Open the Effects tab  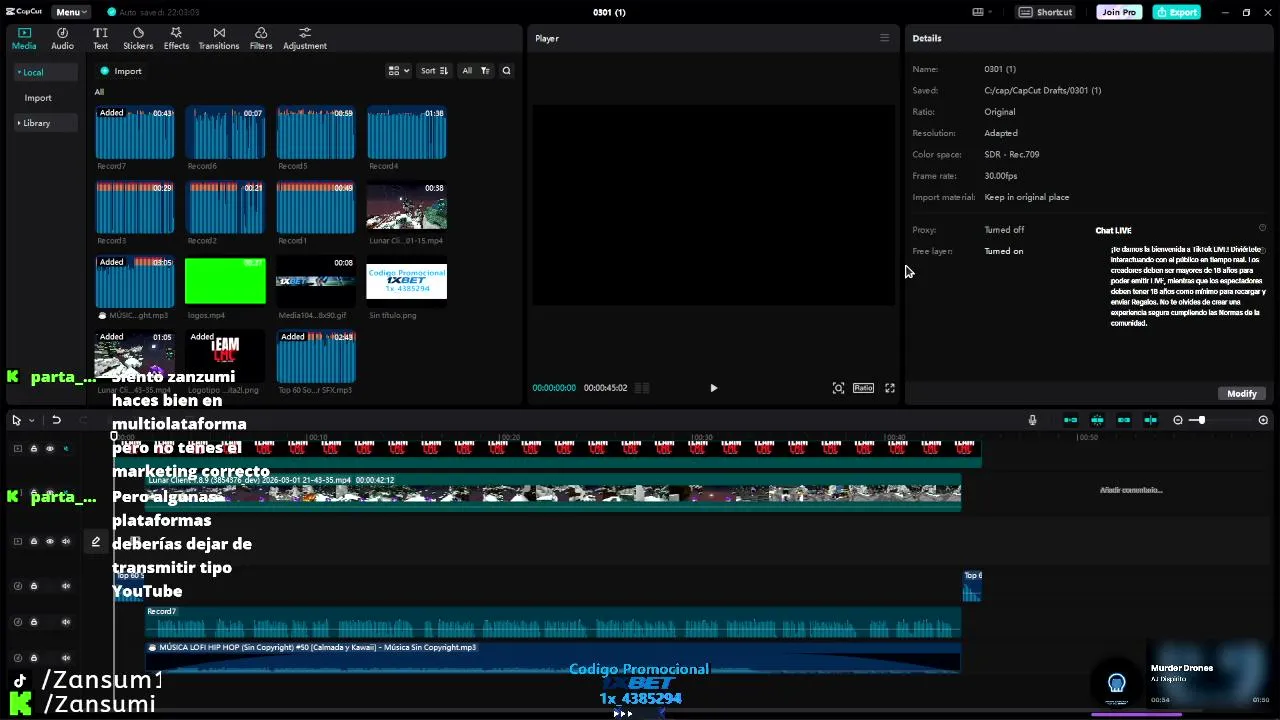coord(176,39)
